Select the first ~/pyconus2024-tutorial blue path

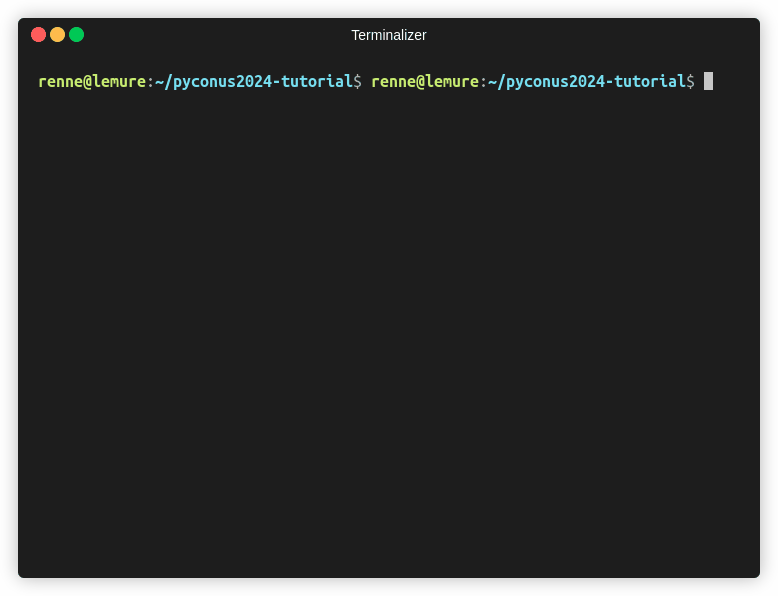click(254, 81)
